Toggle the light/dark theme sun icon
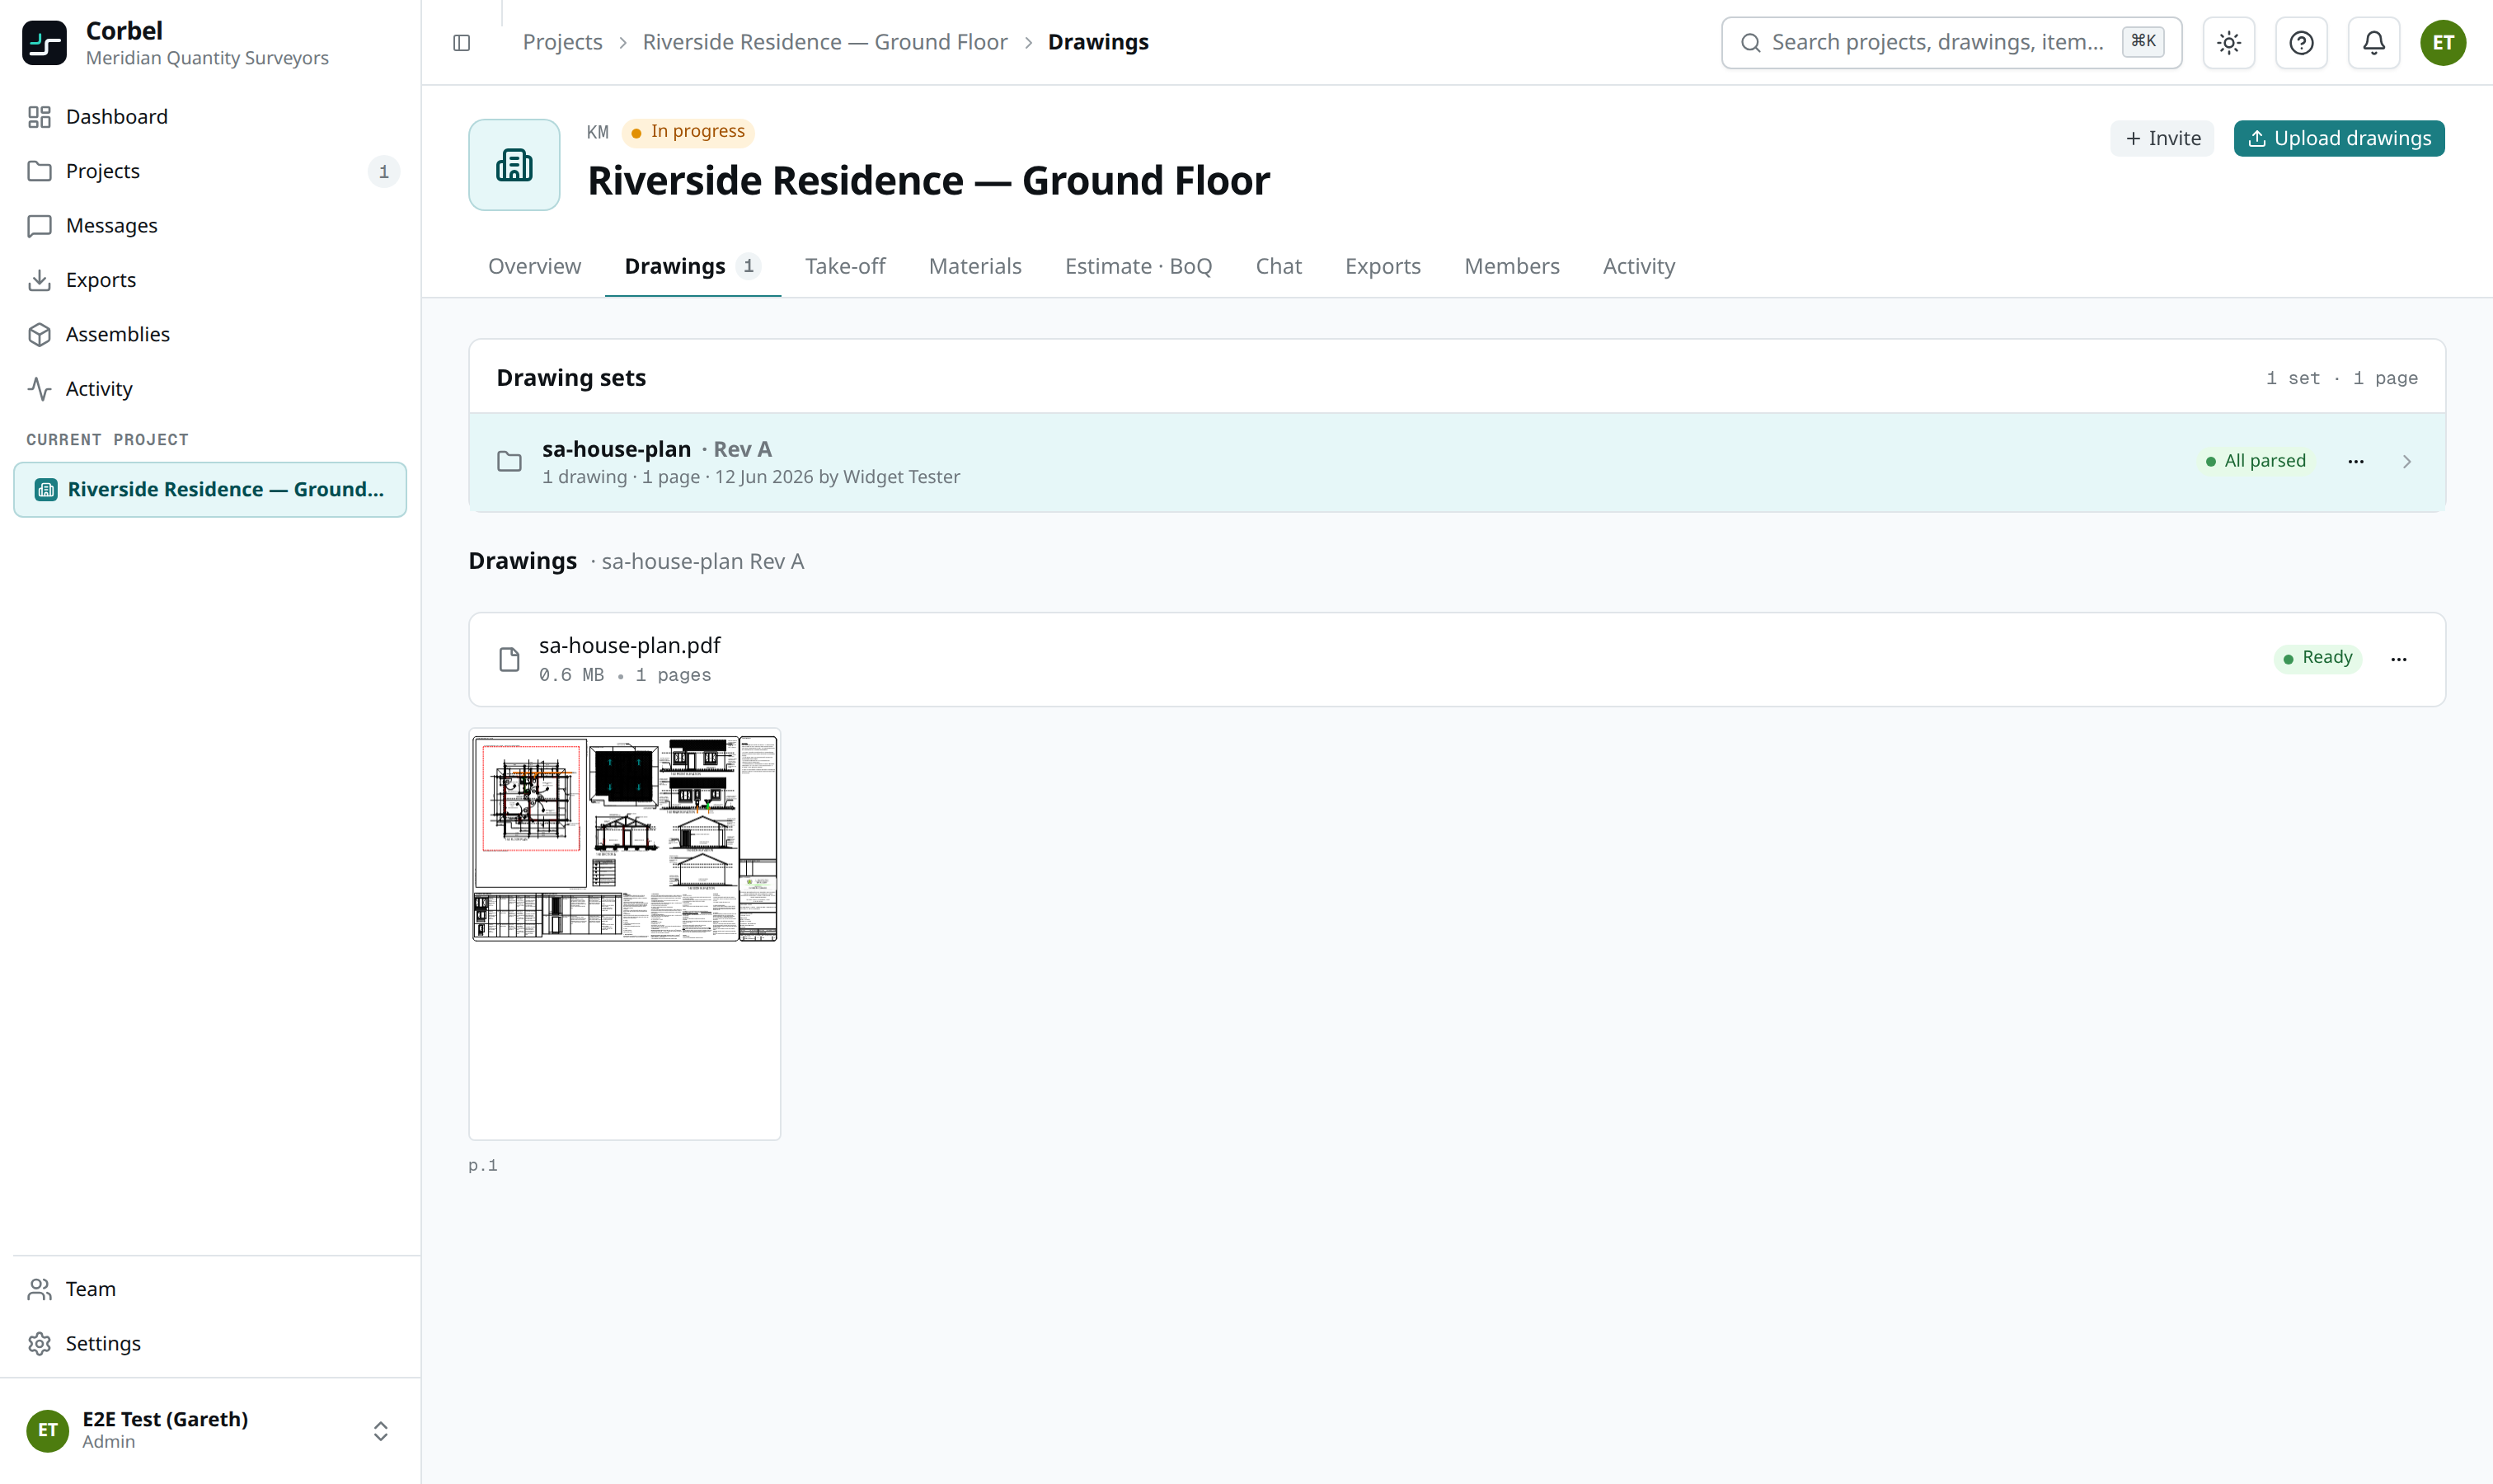Screen dimensions: 2493x1484 [x=2228, y=43]
